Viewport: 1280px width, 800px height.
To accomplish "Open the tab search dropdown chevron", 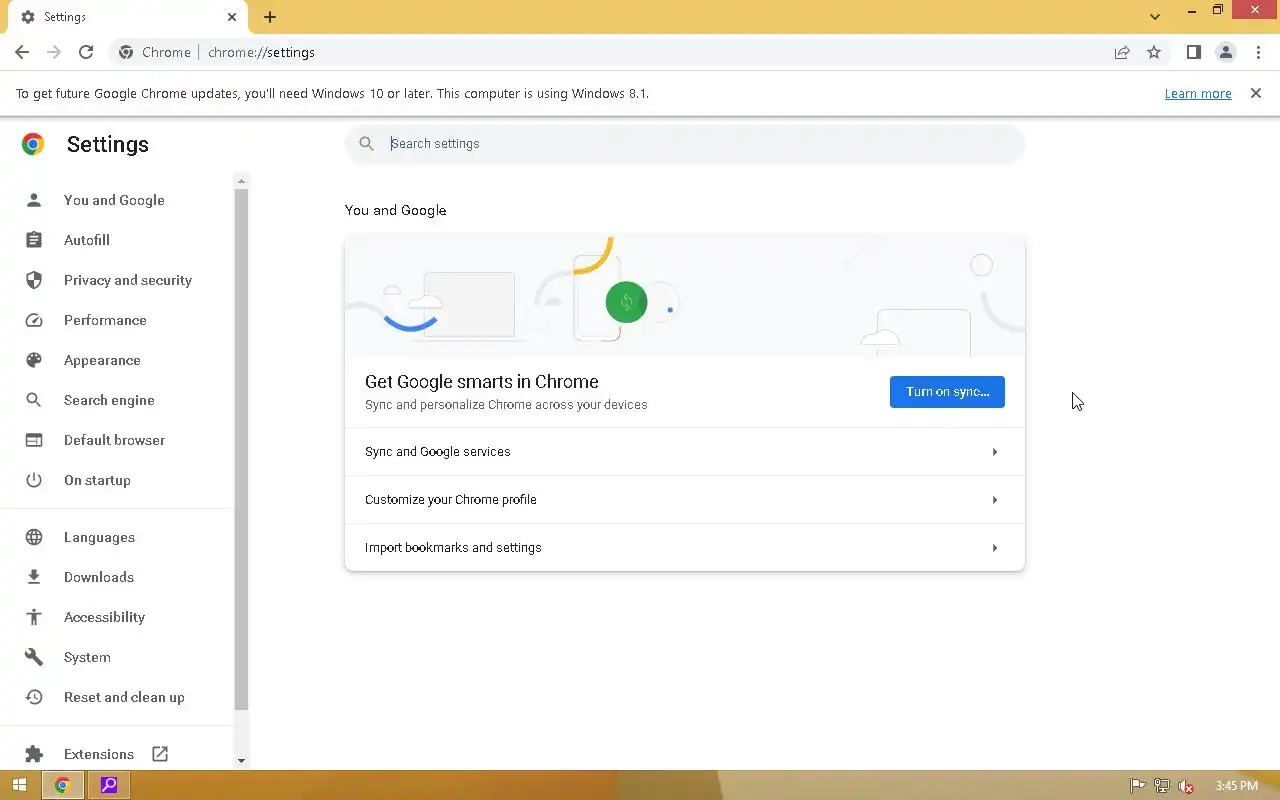I will click(1155, 17).
